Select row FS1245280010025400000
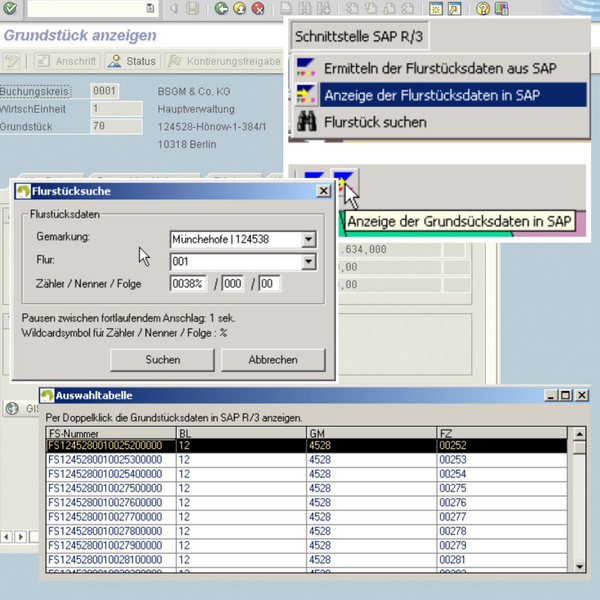 coord(307,474)
